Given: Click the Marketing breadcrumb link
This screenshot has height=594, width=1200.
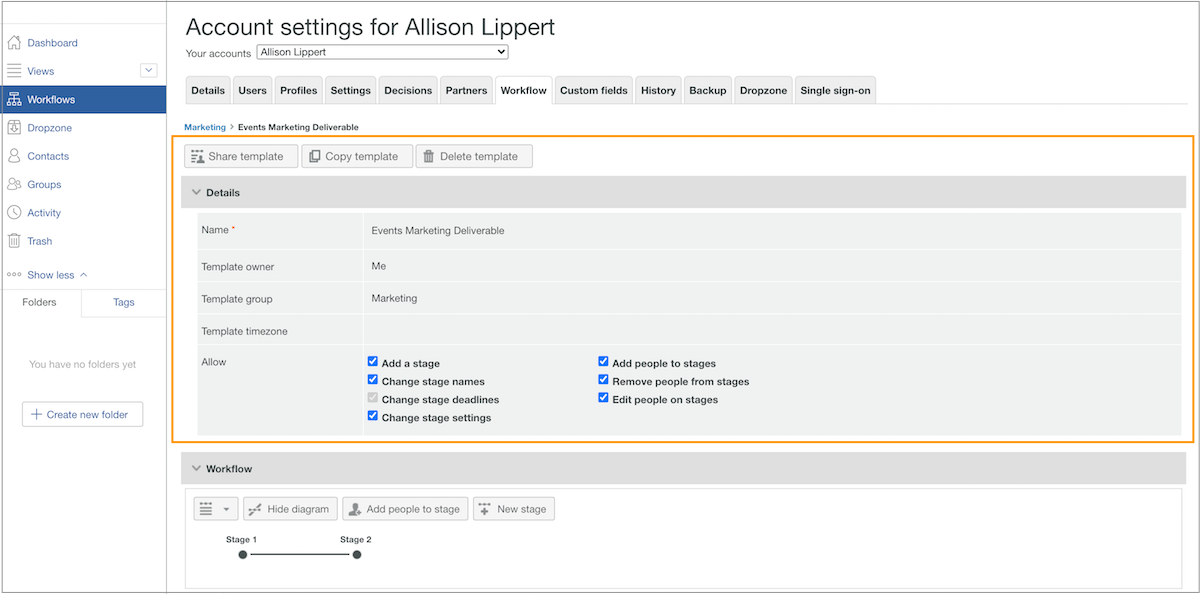Looking at the screenshot, I should tap(204, 127).
